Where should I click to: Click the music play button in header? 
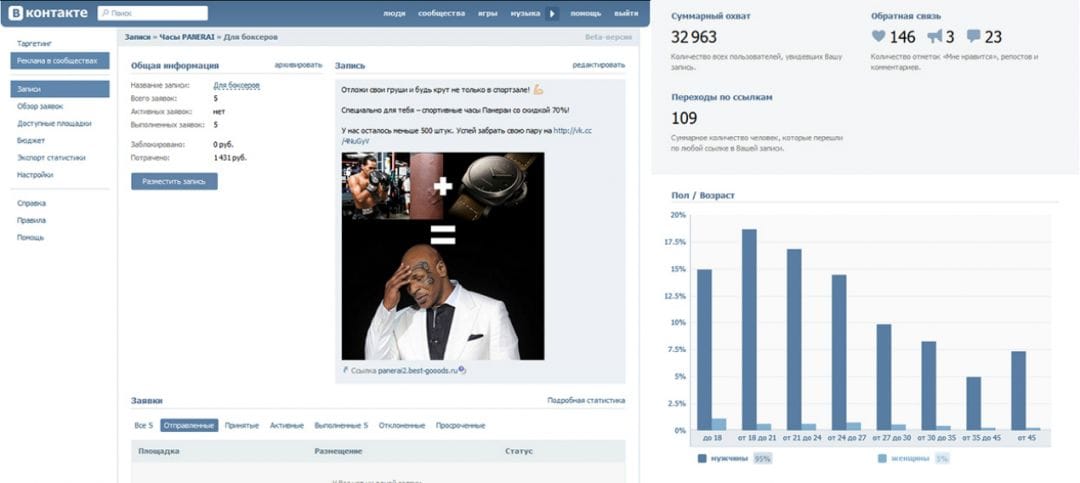552,14
